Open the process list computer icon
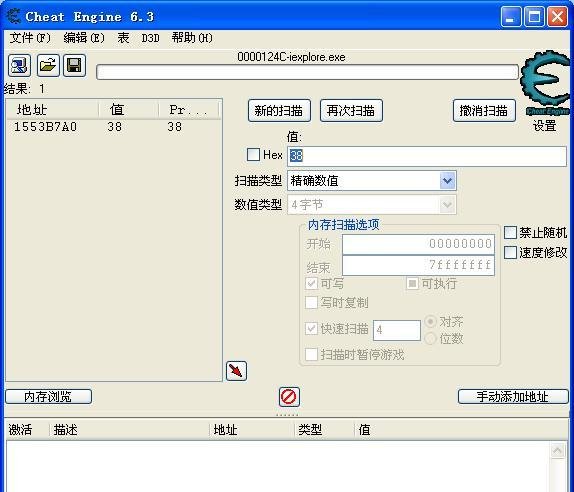Screen dimensions: 574x492 tap(19, 66)
